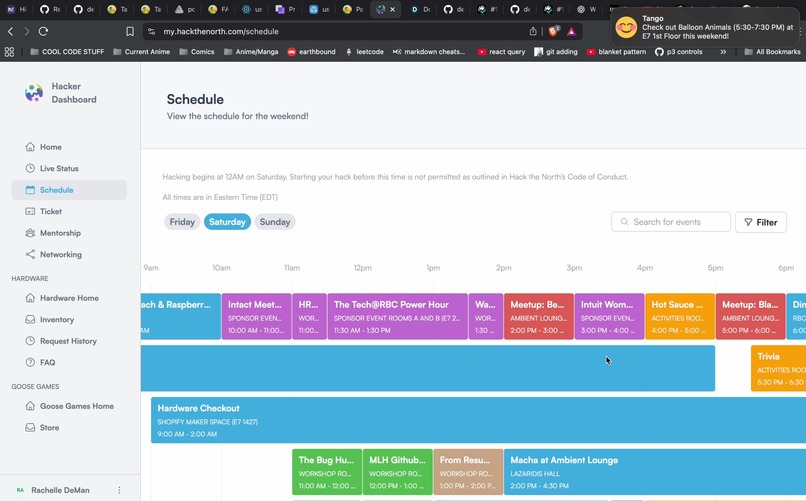Select the Sunday day tab

(x=274, y=222)
